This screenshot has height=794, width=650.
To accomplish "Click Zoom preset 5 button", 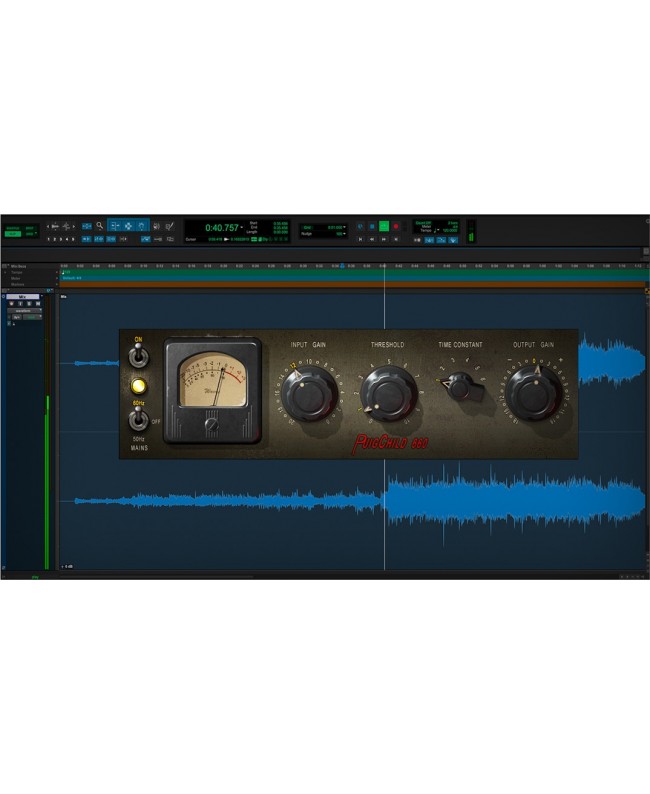I will (73, 239).
